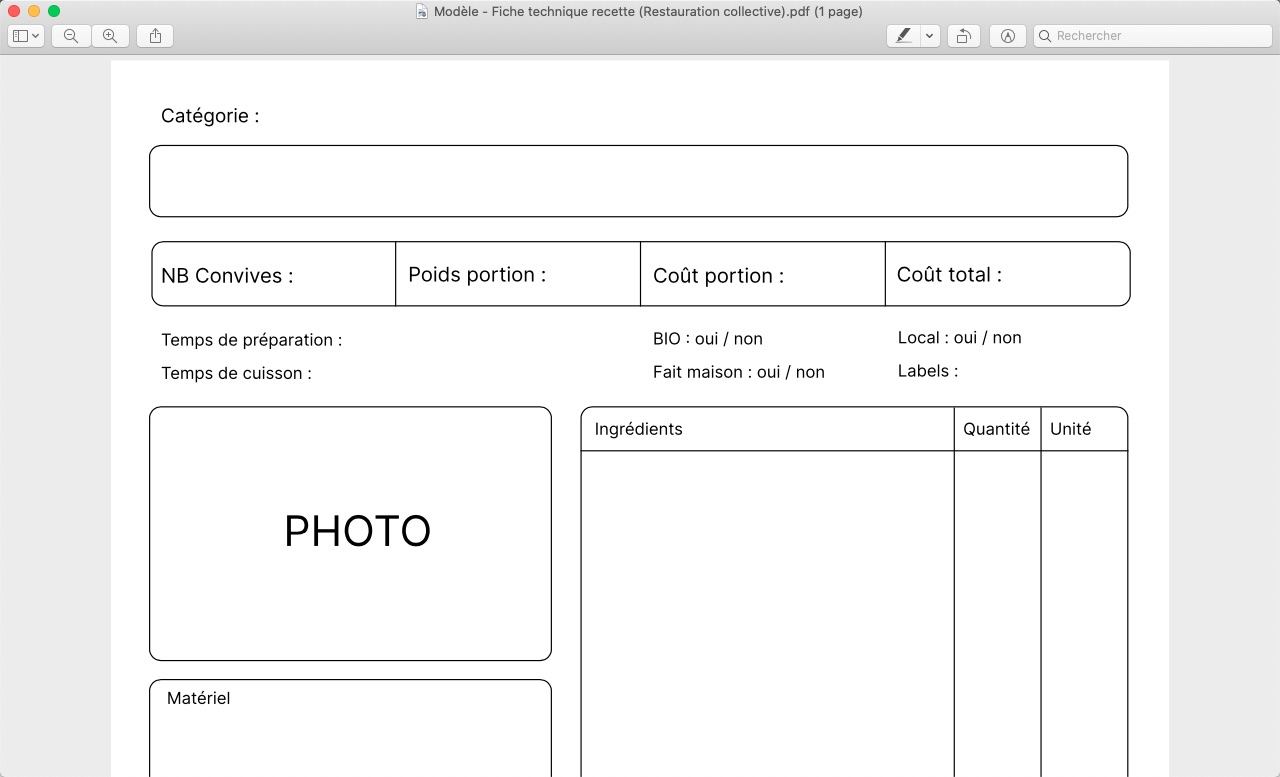The height and width of the screenshot is (777, 1280).
Task: Rotate the page with the rotate button
Action: click(963, 36)
